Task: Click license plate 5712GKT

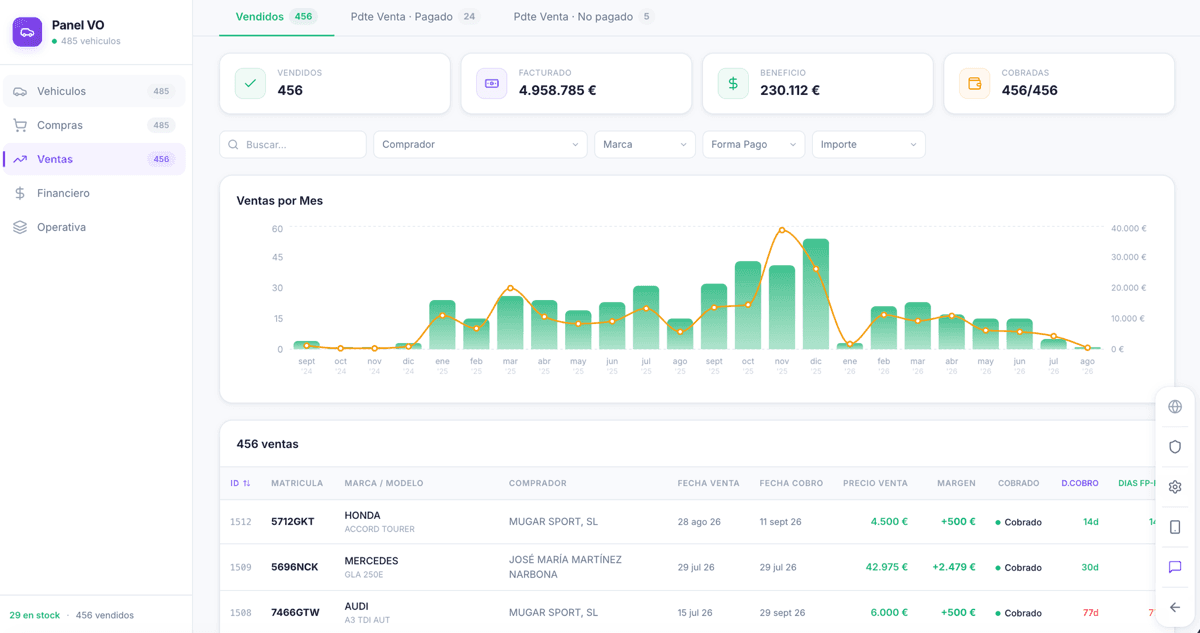Action: (293, 522)
